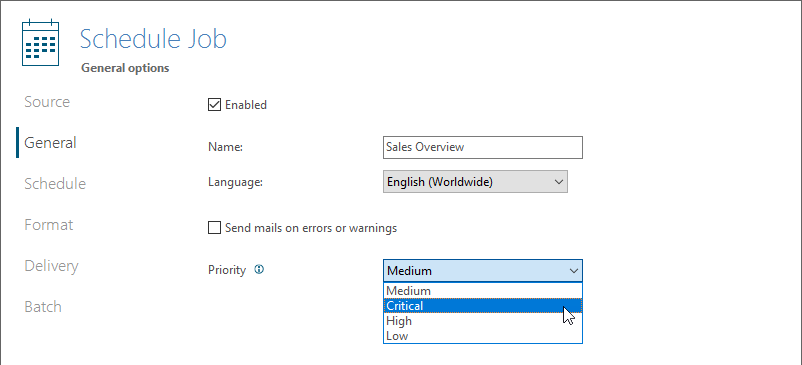
Task: Select Critical from the Priority list
Action: 482,306
